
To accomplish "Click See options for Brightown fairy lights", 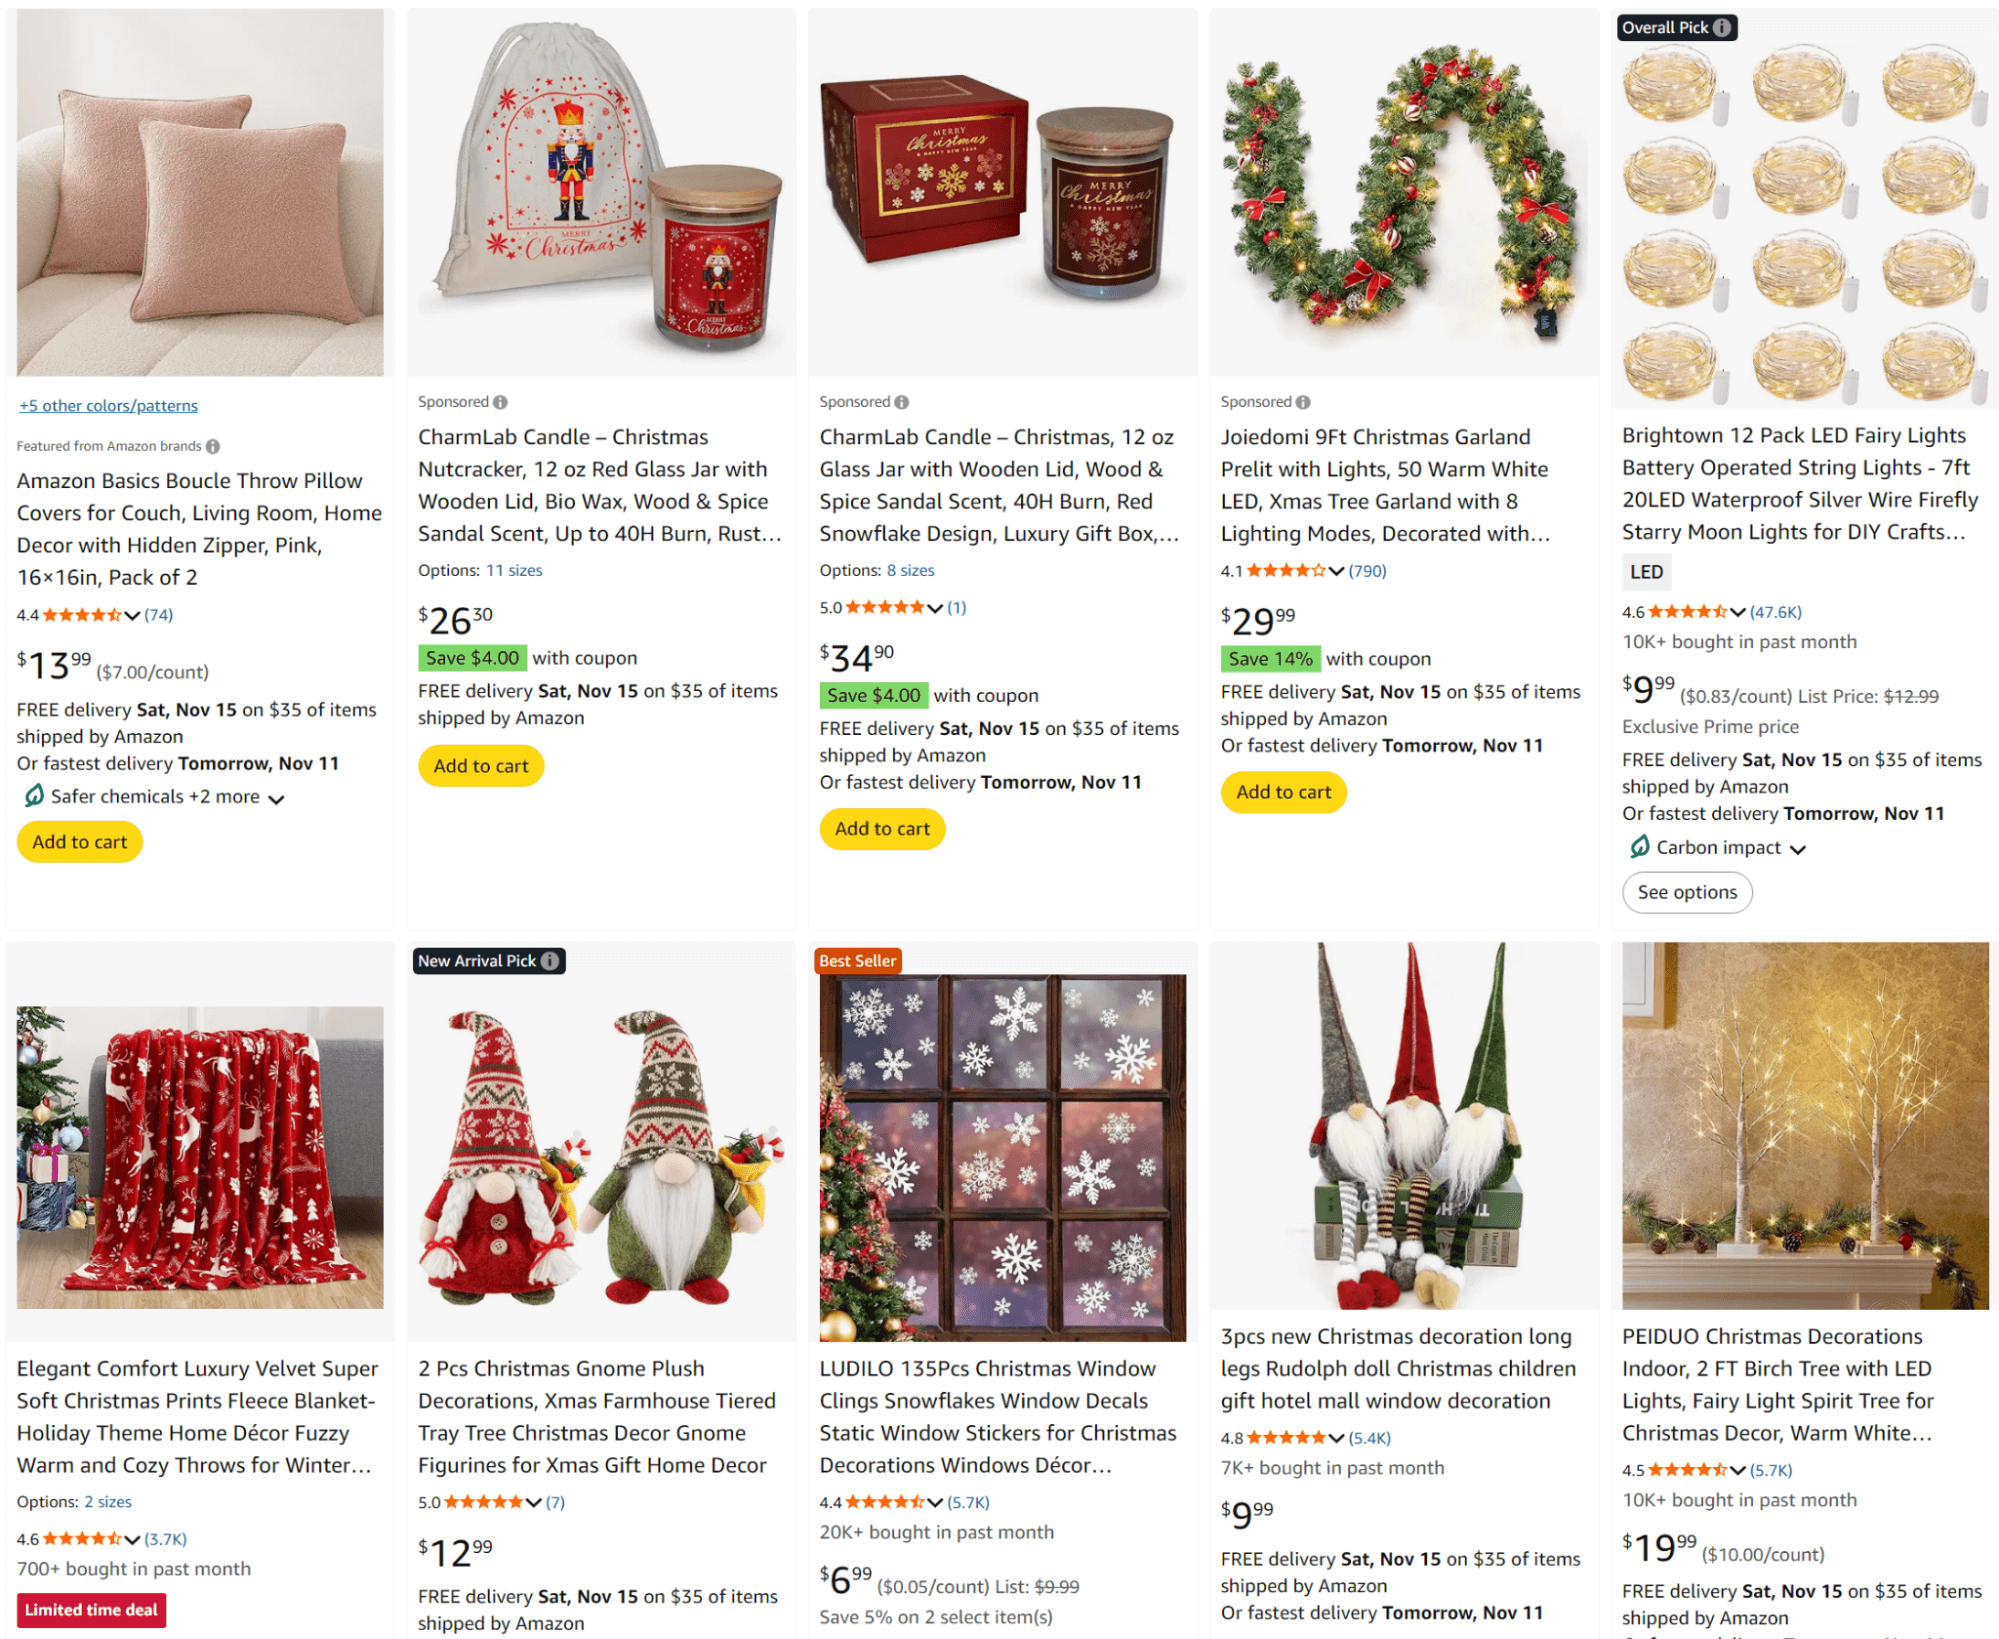I will point(1687,892).
